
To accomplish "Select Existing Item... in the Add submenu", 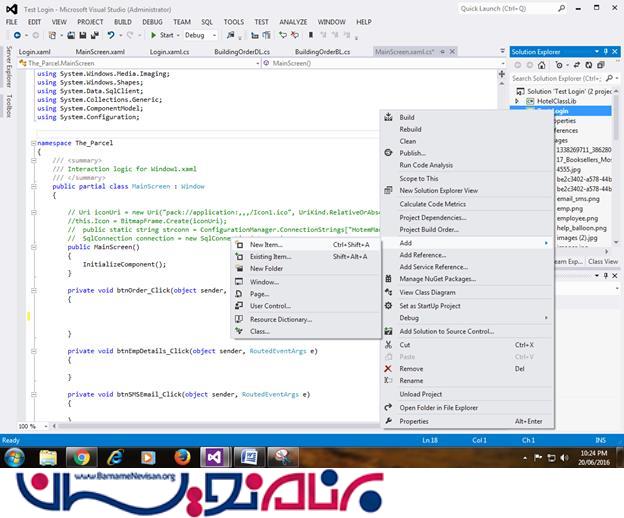I will pyautogui.click(x=306, y=257).
